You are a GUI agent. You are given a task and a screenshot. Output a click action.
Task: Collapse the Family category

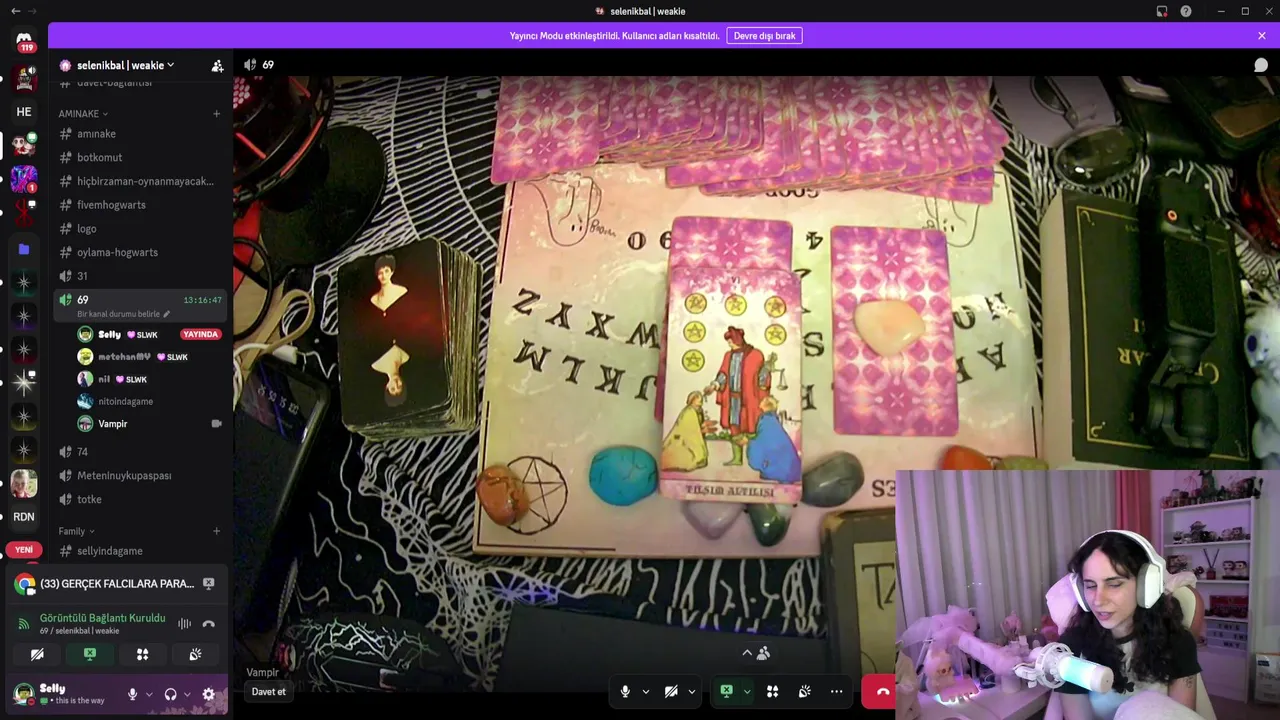pos(76,531)
